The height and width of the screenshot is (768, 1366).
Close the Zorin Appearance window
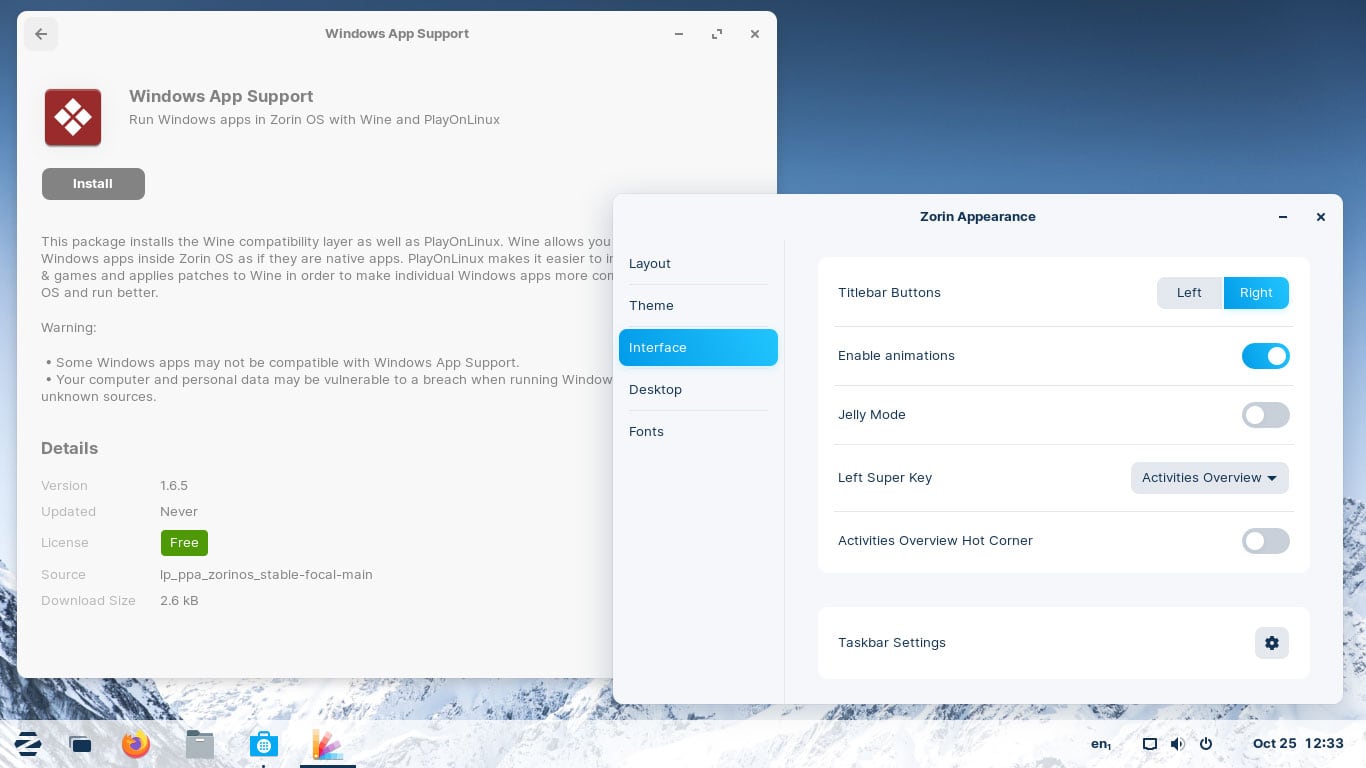click(x=1321, y=217)
